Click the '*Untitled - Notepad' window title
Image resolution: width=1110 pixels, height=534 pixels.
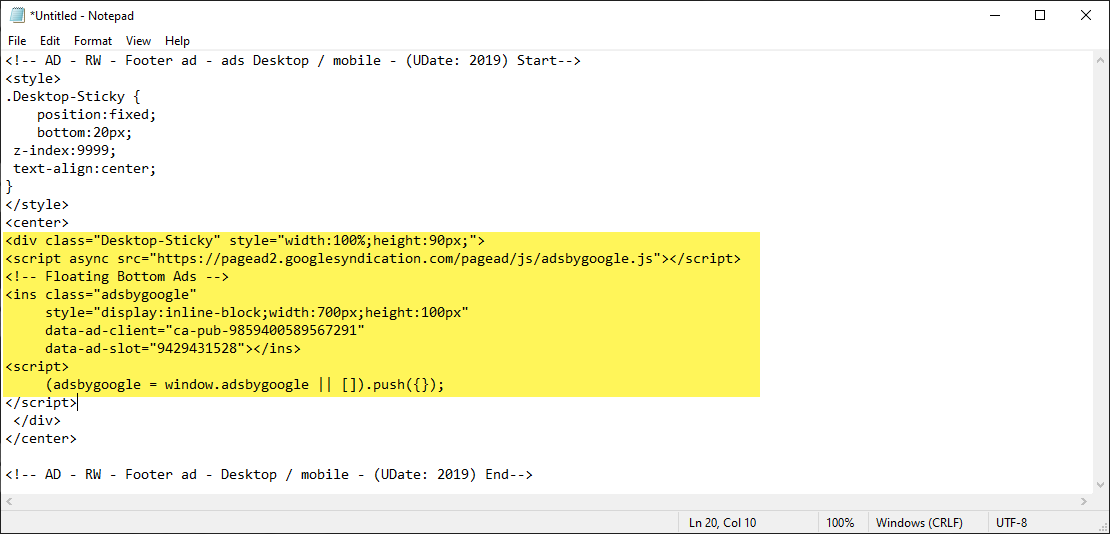coord(81,16)
